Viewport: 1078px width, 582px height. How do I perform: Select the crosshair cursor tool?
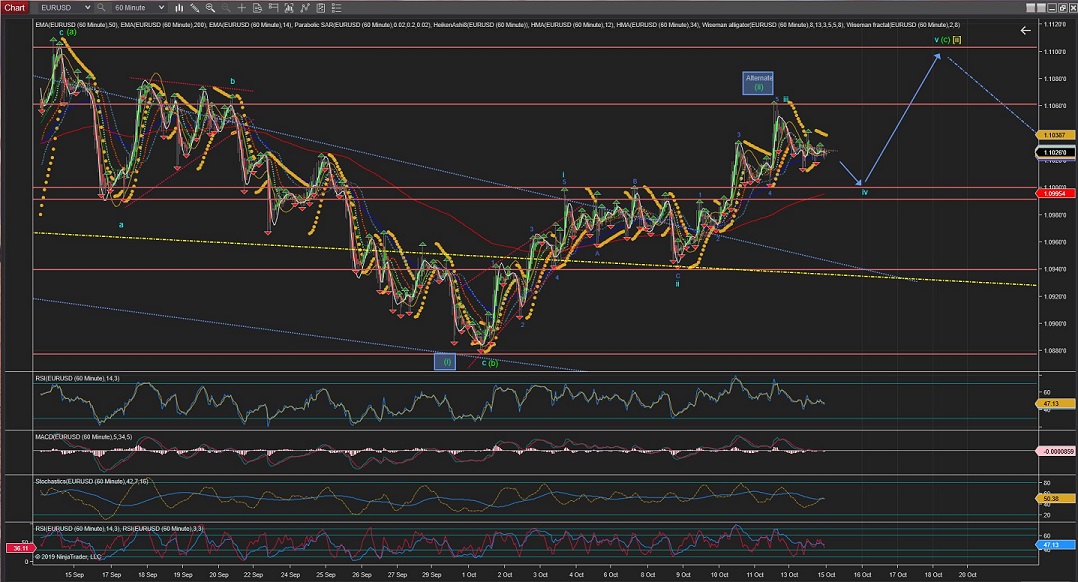click(x=241, y=8)
